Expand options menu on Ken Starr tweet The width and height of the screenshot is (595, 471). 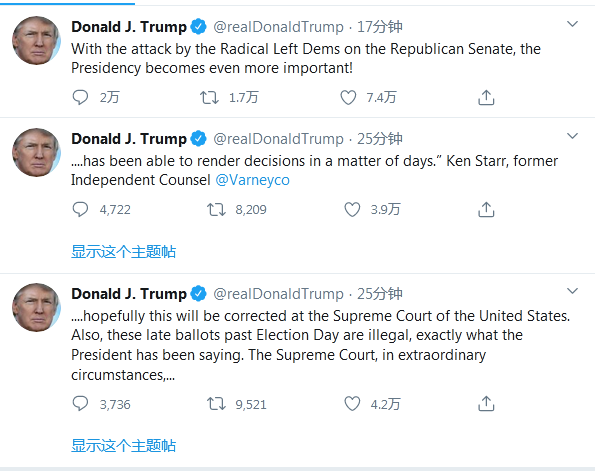(x=572, y=136)
